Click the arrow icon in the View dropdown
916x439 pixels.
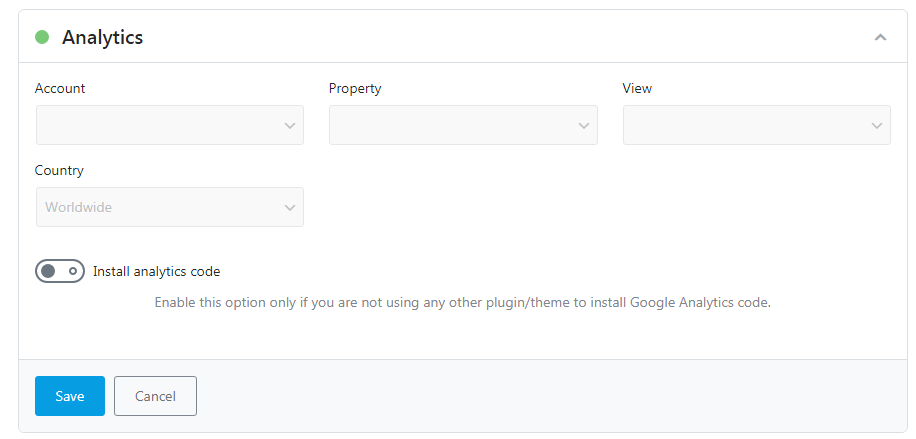(x=877, y=126)
